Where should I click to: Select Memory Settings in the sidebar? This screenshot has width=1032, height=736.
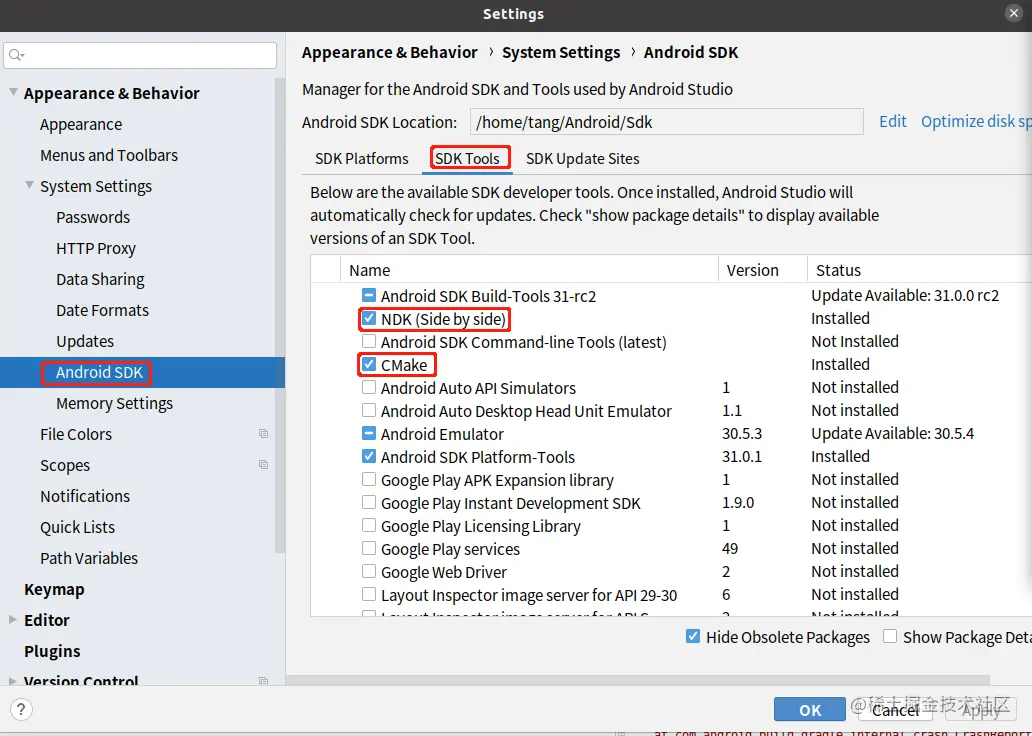tap(114, 403)
